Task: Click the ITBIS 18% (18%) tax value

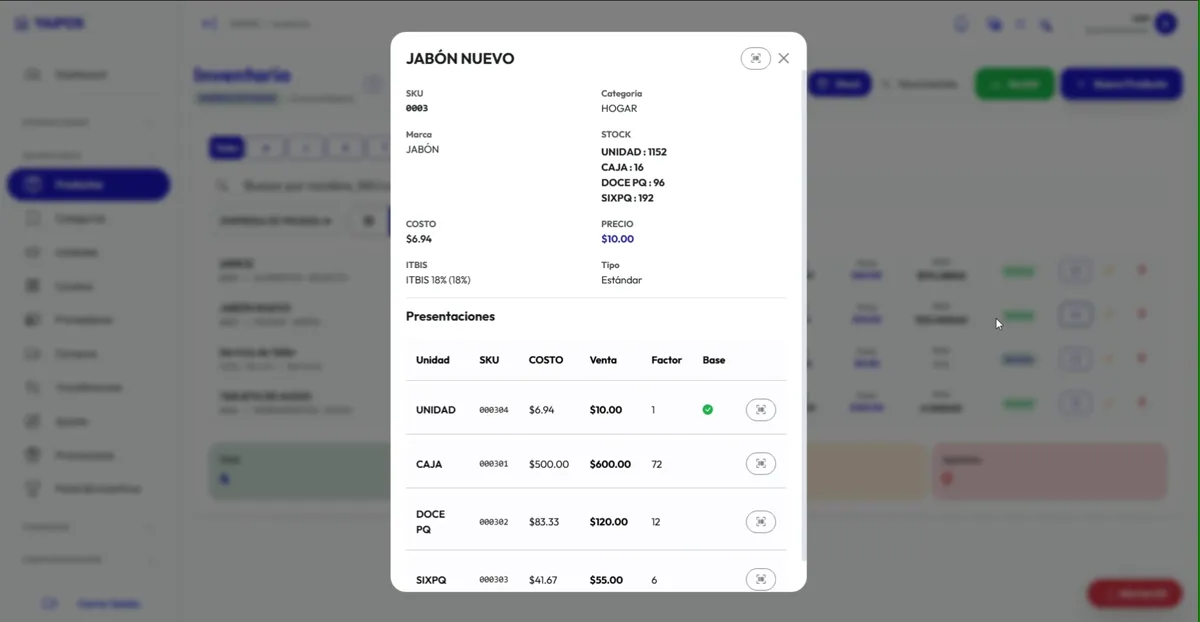Action: click(438, 280)
